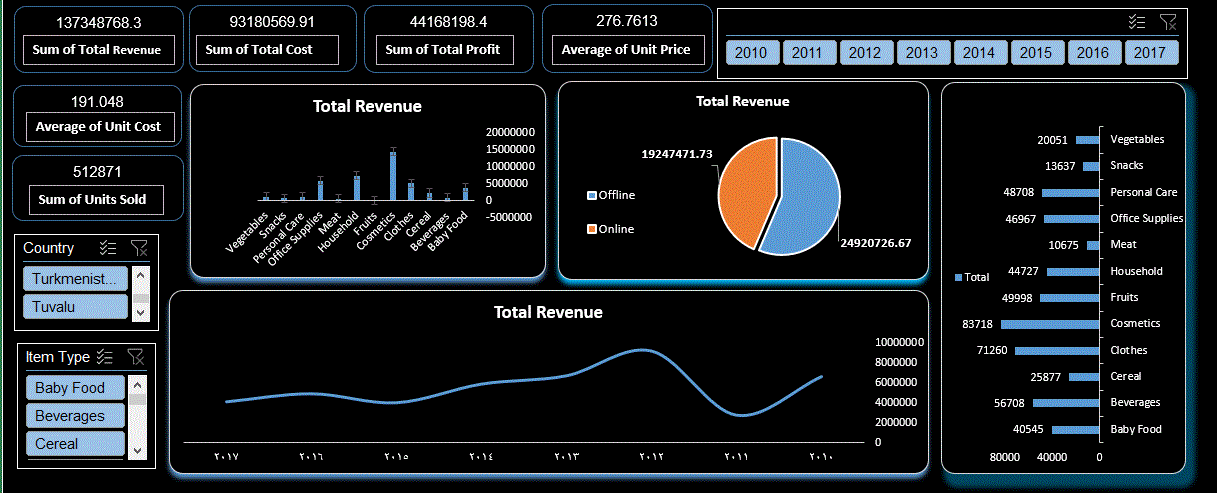The image size is (1217, 493).
Task: Select the pie data label 19247471.73
Action: point(677,154)
